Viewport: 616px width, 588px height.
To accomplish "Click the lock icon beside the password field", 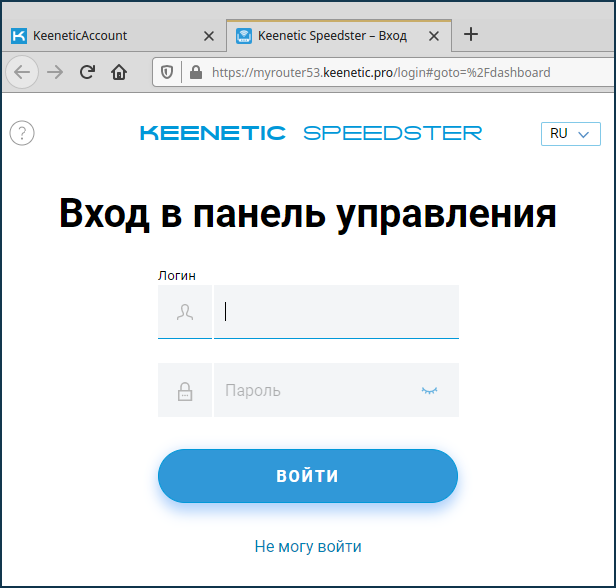I will point(185,391).
